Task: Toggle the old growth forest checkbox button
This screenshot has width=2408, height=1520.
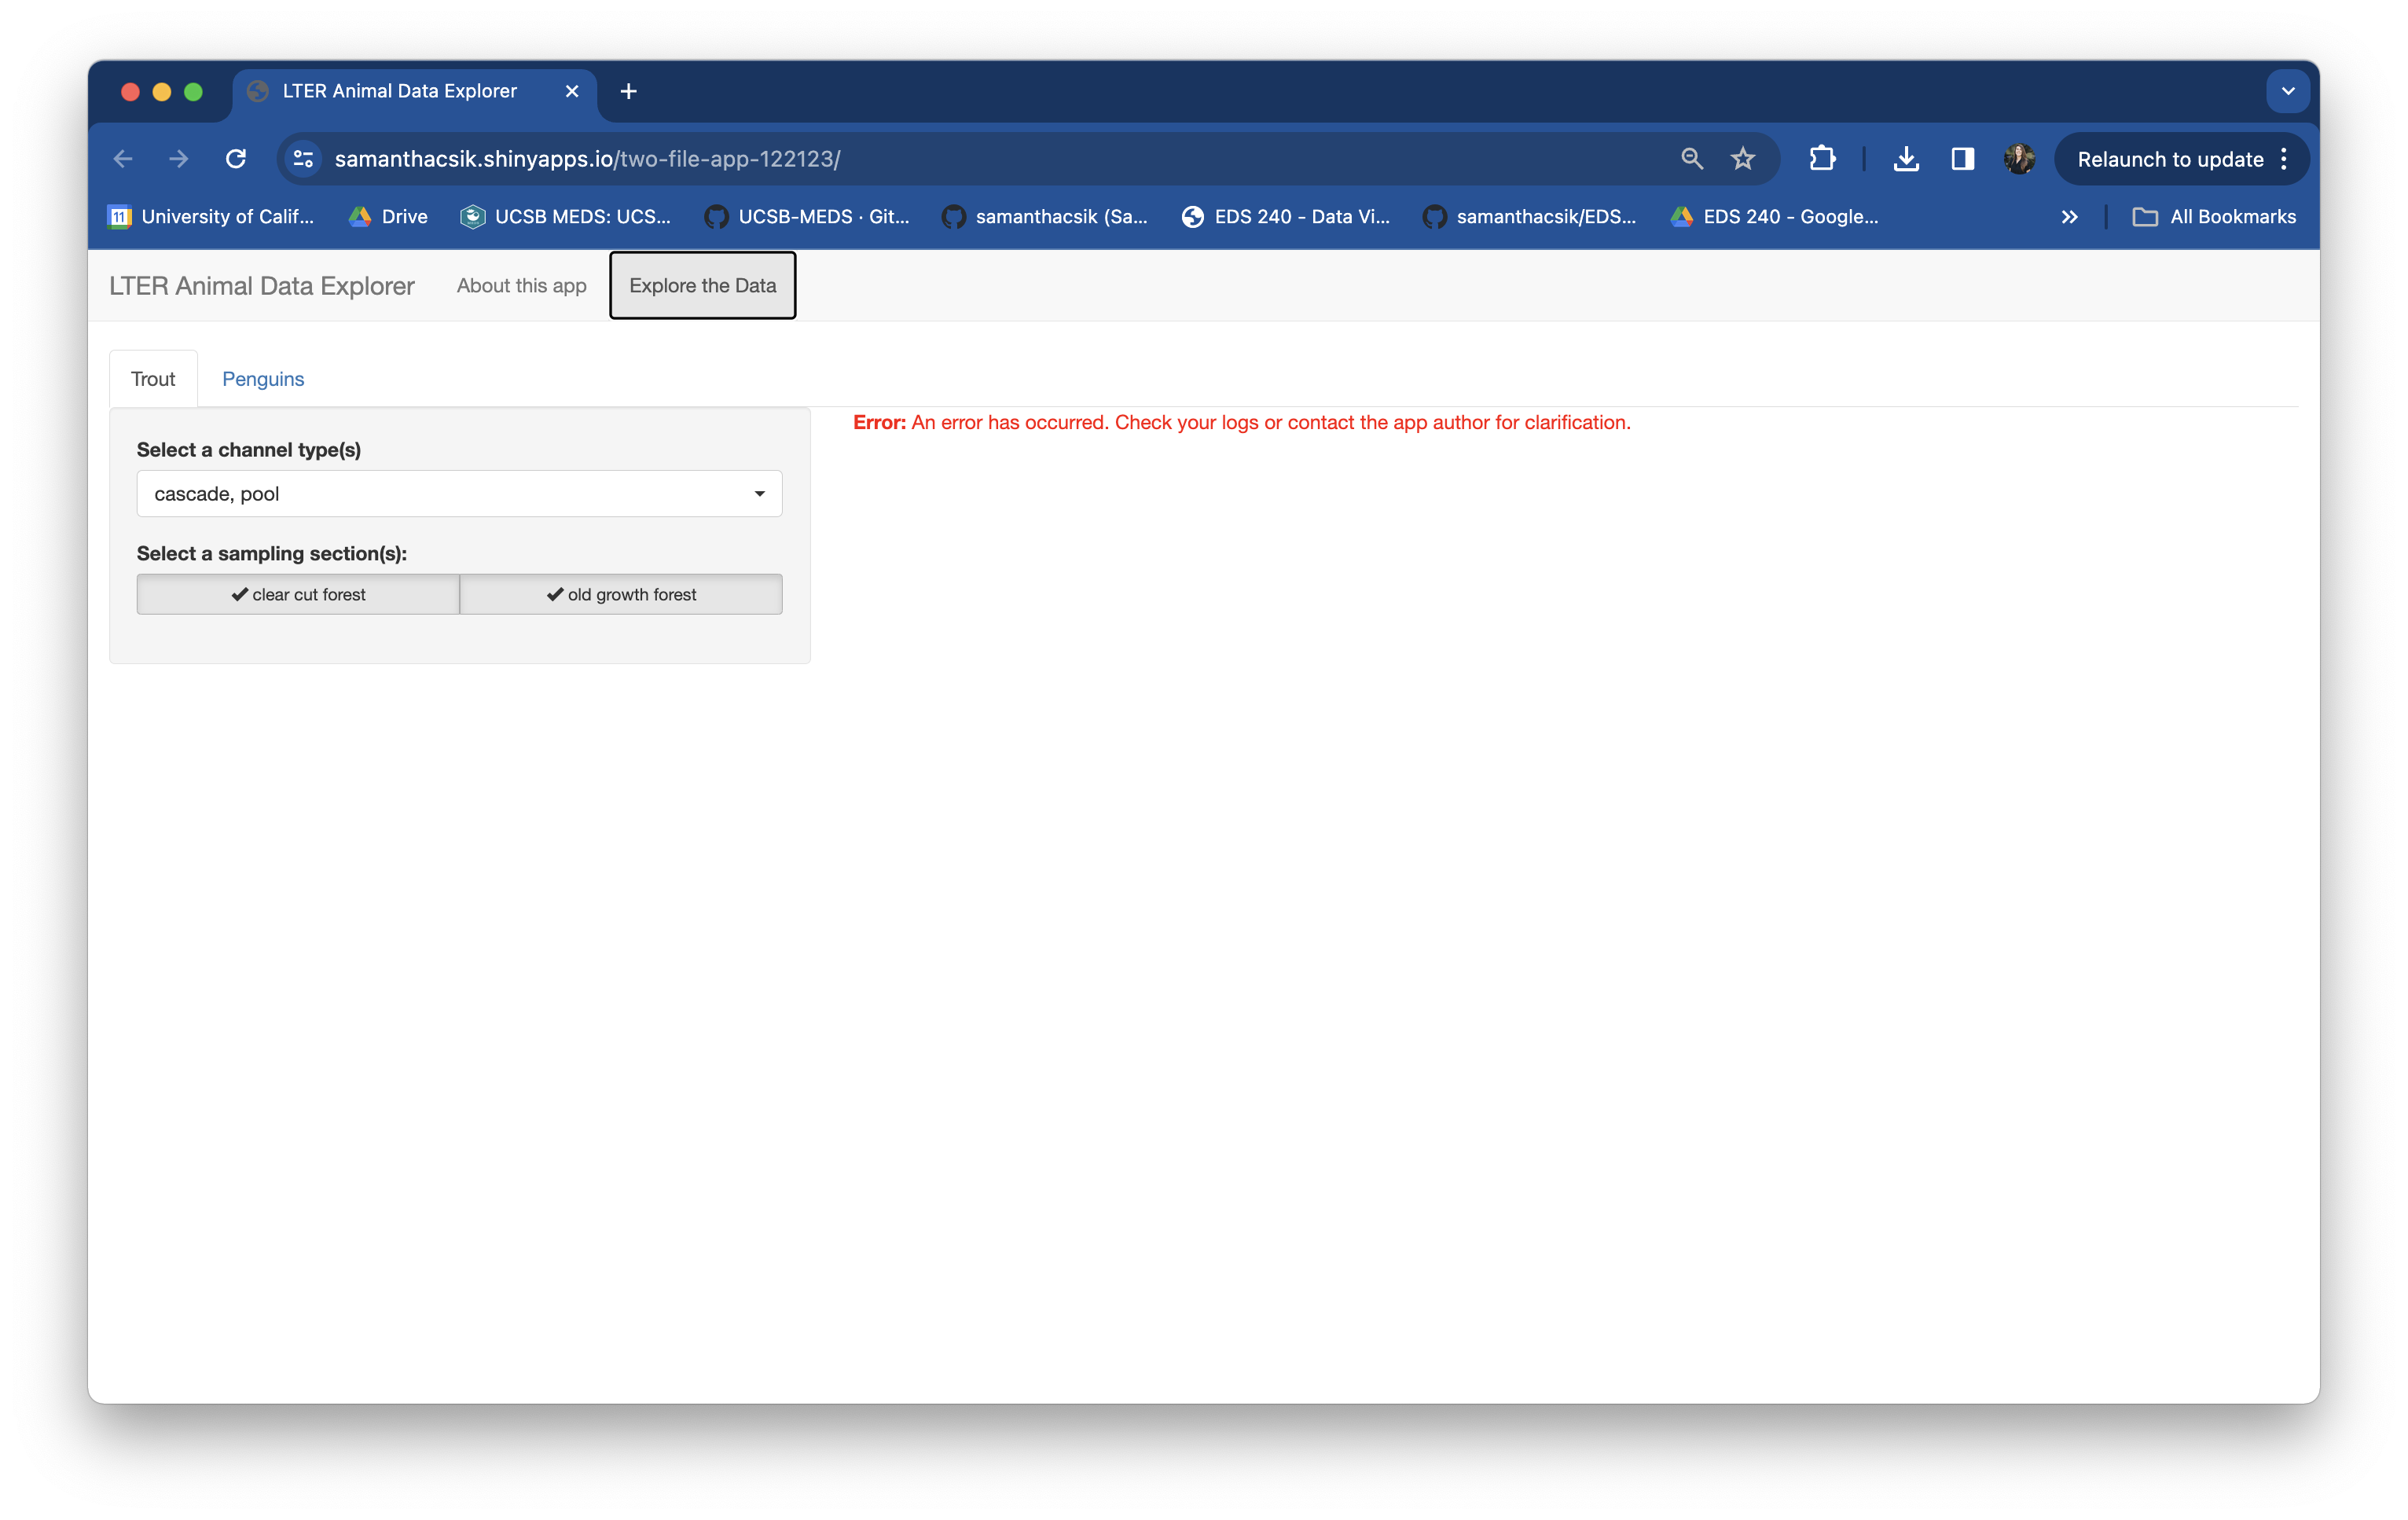Action: 621,594
